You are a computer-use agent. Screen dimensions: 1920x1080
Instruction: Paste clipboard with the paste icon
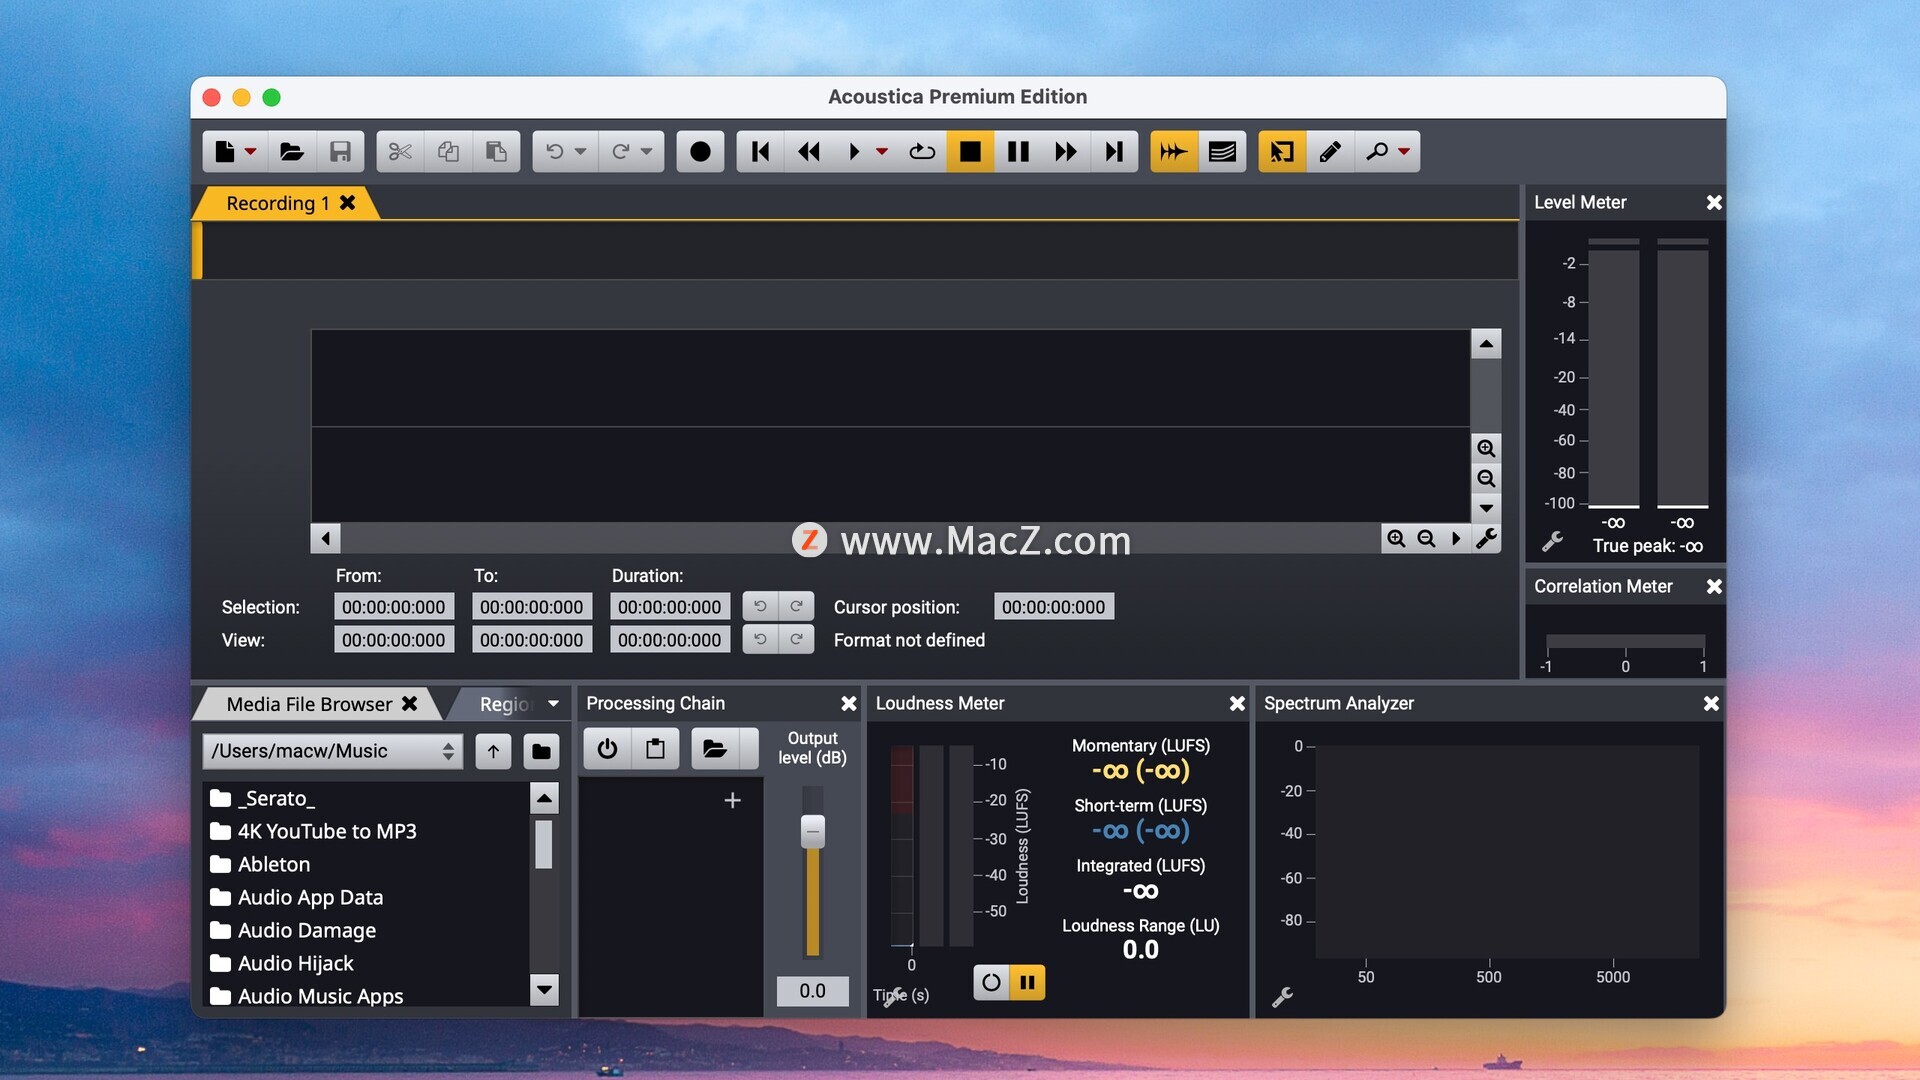click(x=496, y=152)
